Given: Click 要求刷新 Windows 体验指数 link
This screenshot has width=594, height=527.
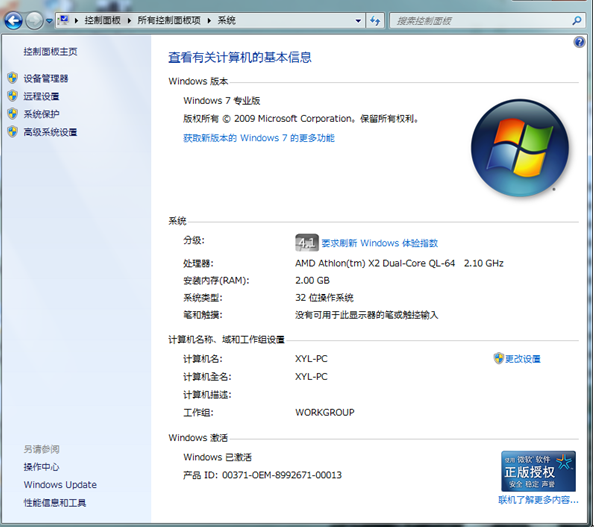Looking at the screenshot, I should [x=380, y=243].
